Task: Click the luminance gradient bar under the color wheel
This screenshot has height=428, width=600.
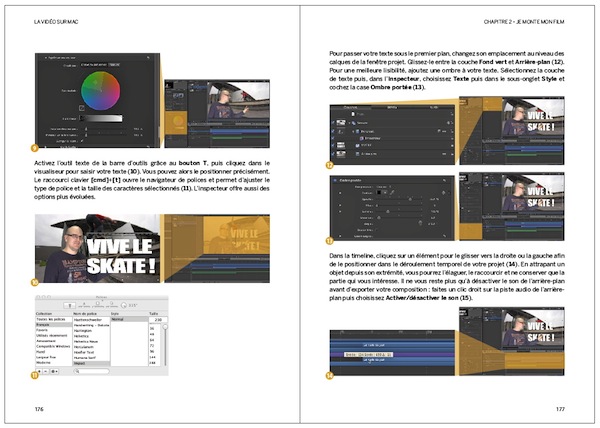Action: tap(101, 118)
